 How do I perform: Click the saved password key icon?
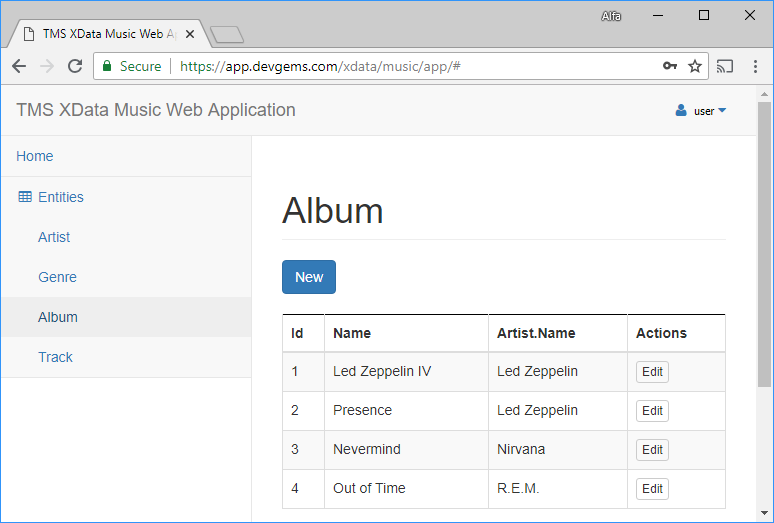(x=670, y=66)
